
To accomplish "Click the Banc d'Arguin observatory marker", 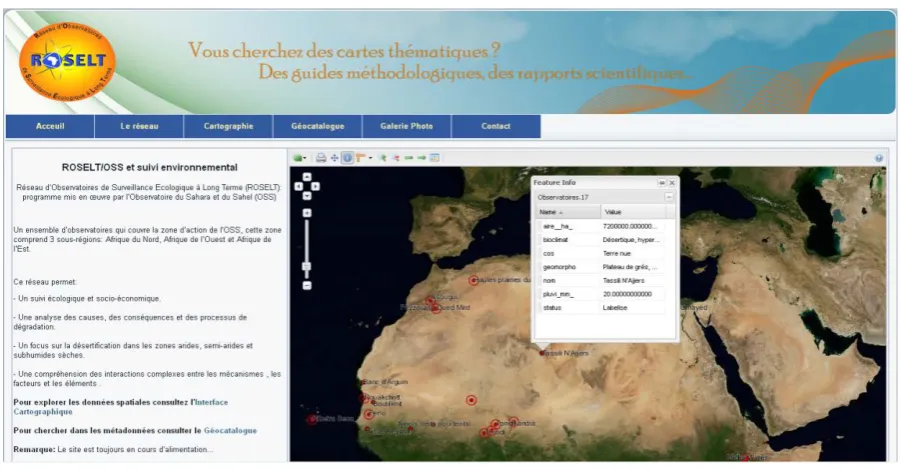I will [363, 382].
